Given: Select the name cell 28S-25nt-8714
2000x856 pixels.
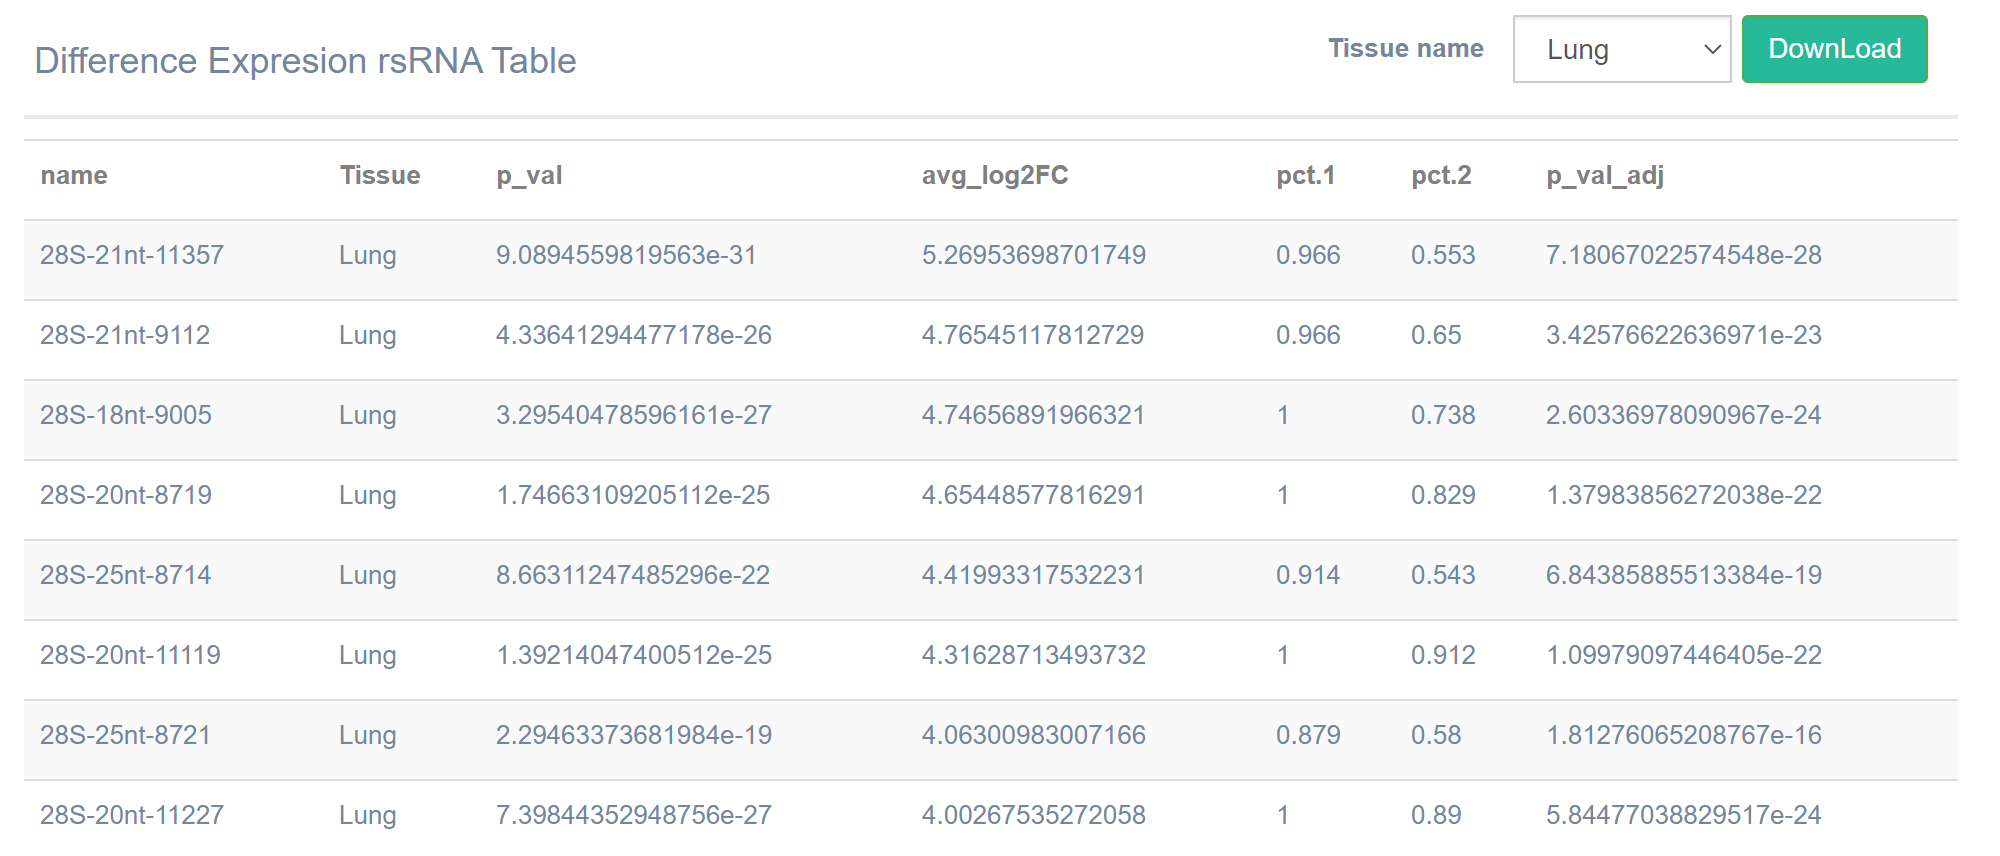Looking at the screenshot, I should click(x=126, y=575).
